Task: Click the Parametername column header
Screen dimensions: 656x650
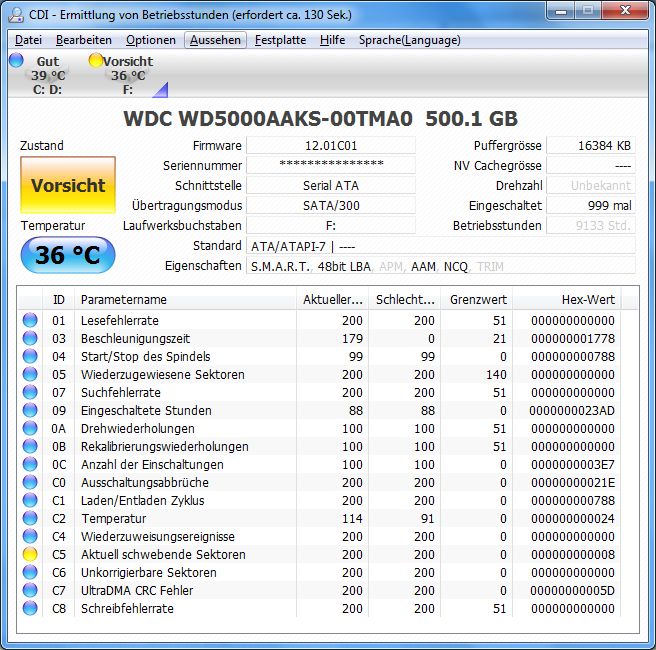Action: 185,299
